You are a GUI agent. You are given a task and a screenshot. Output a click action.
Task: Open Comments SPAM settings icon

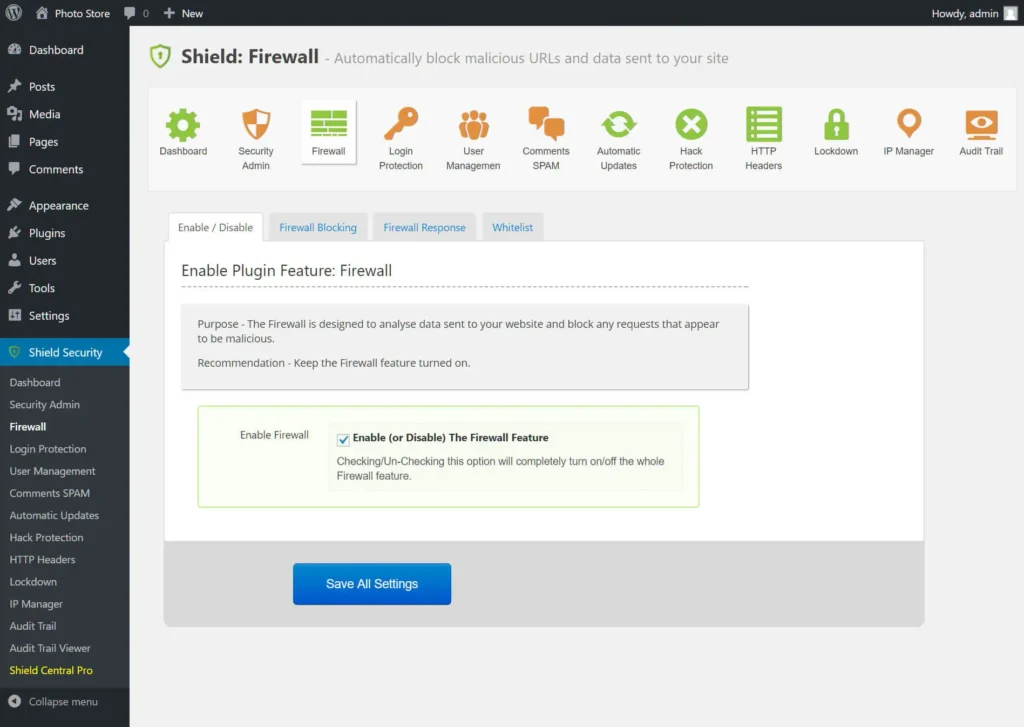[x=545, y=125]
